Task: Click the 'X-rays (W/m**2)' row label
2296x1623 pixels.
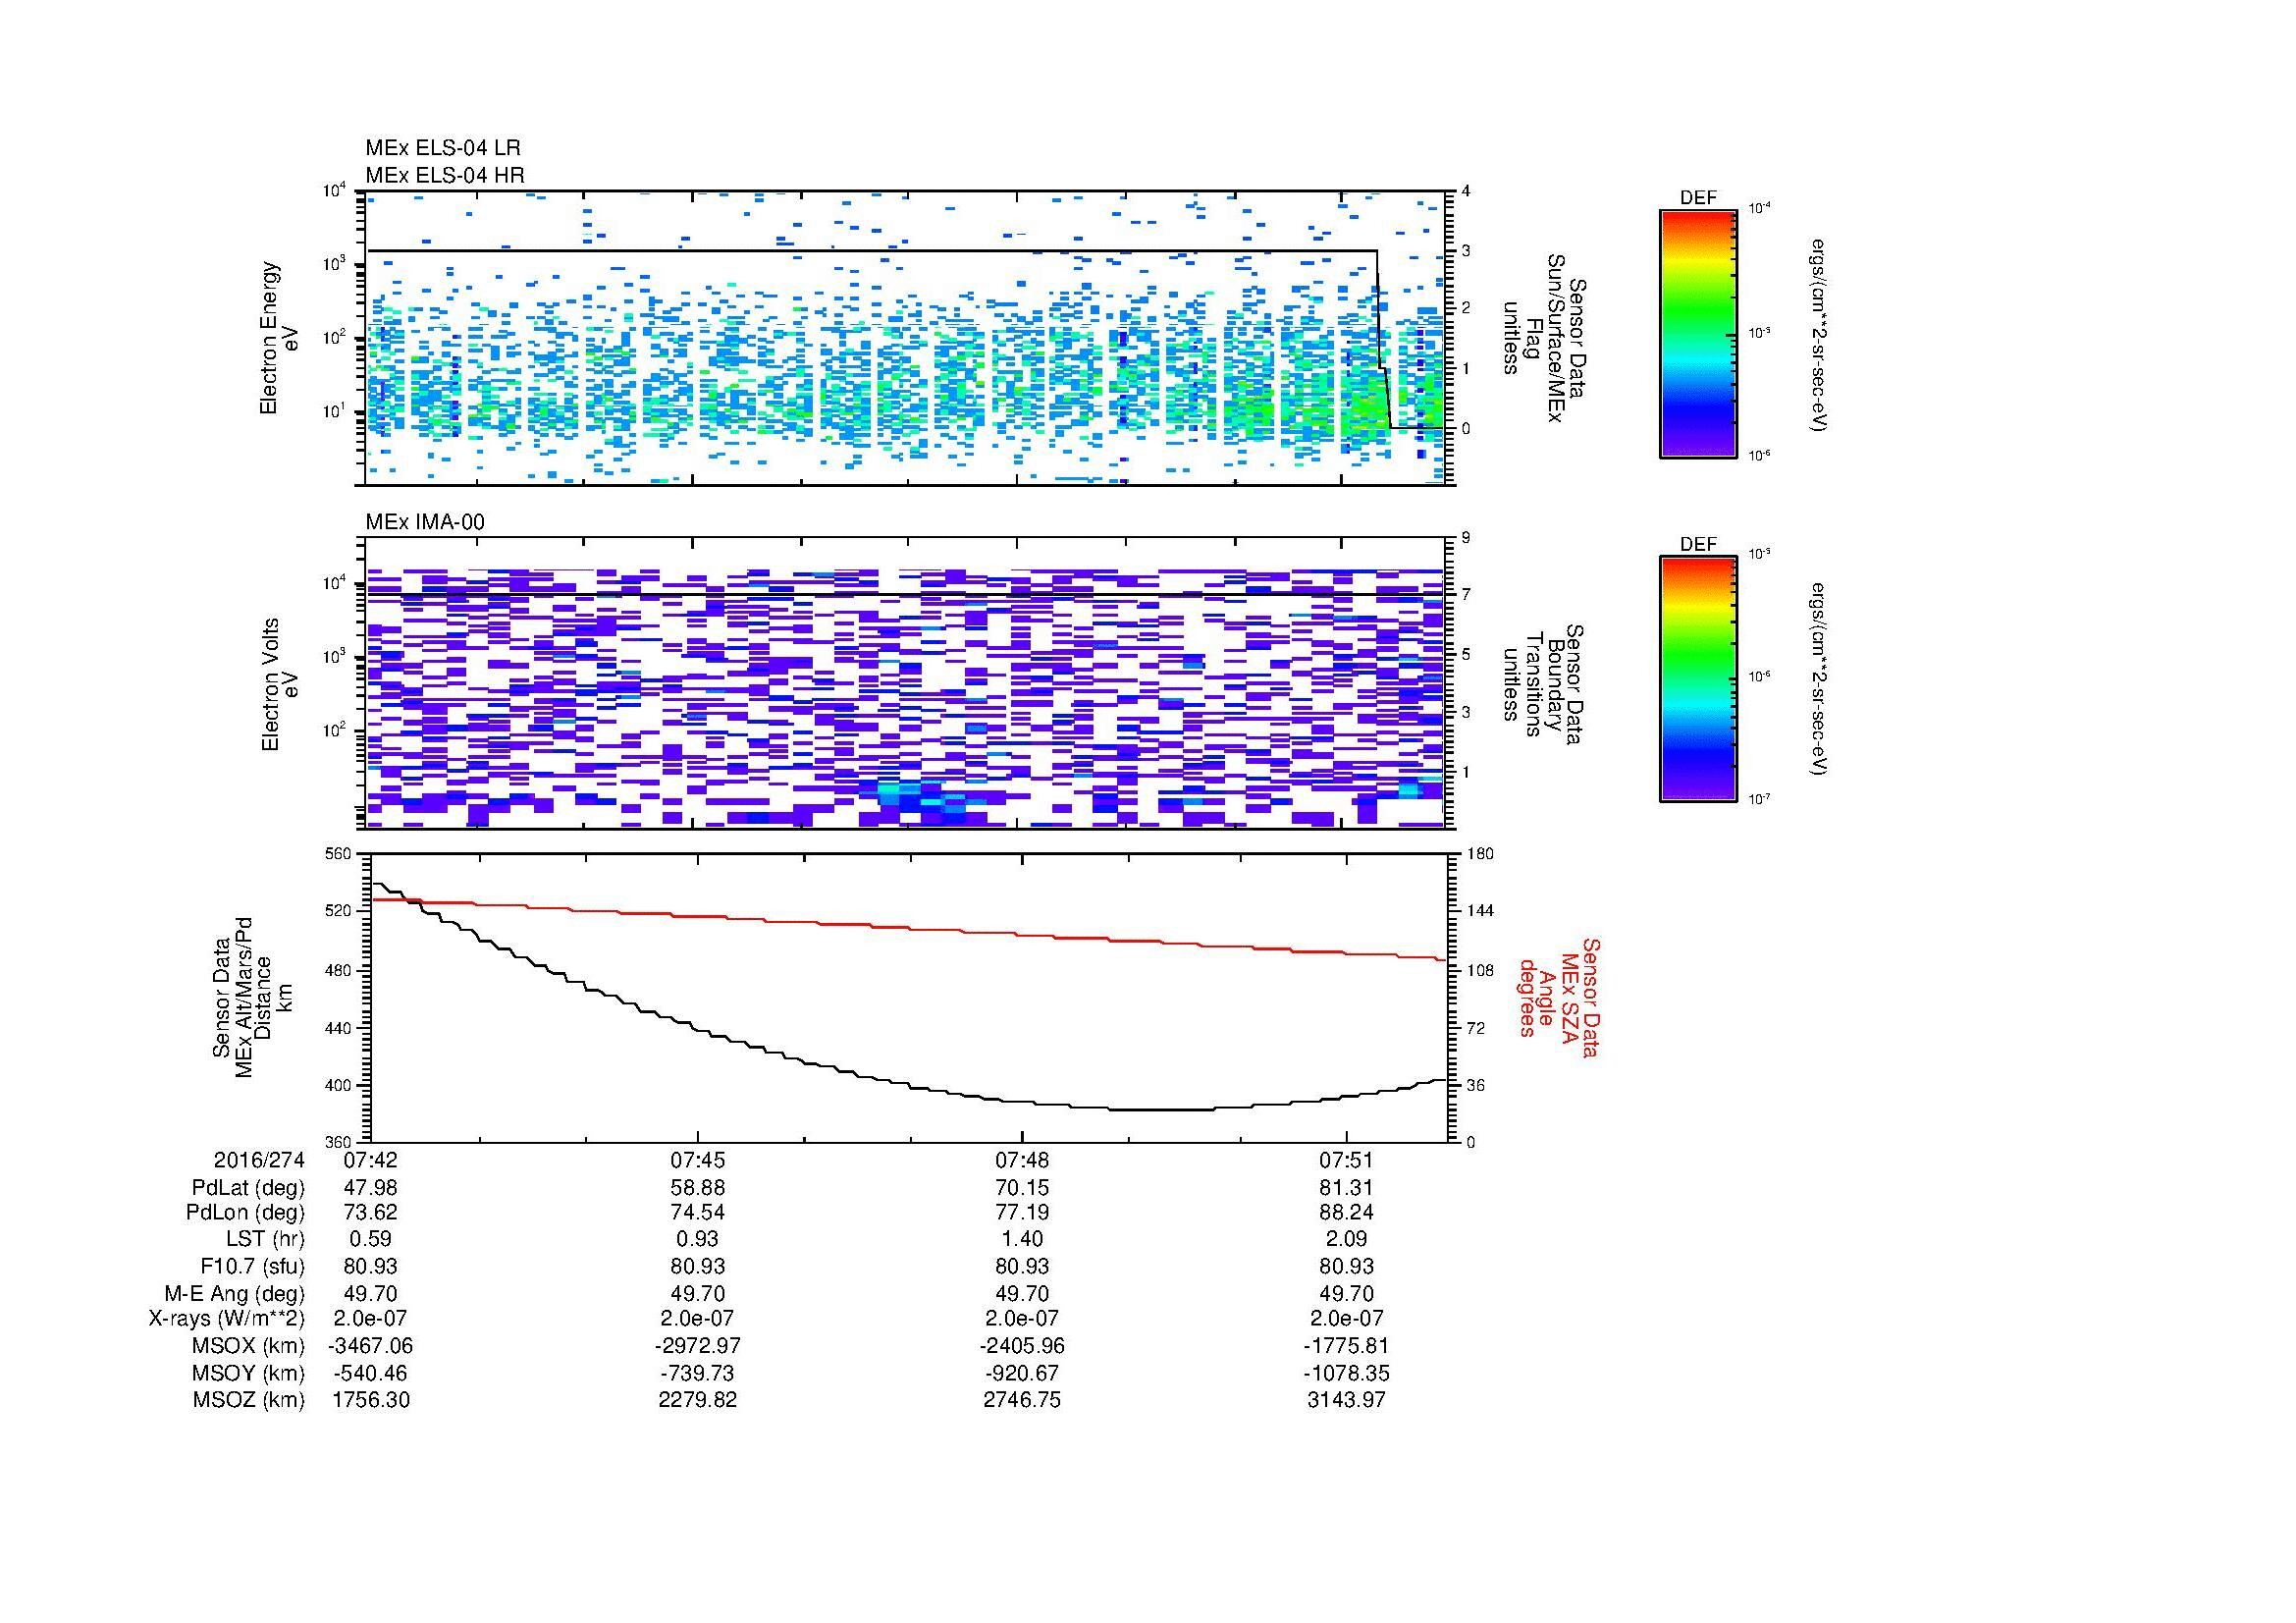Action: click(x=226, y=1319)
